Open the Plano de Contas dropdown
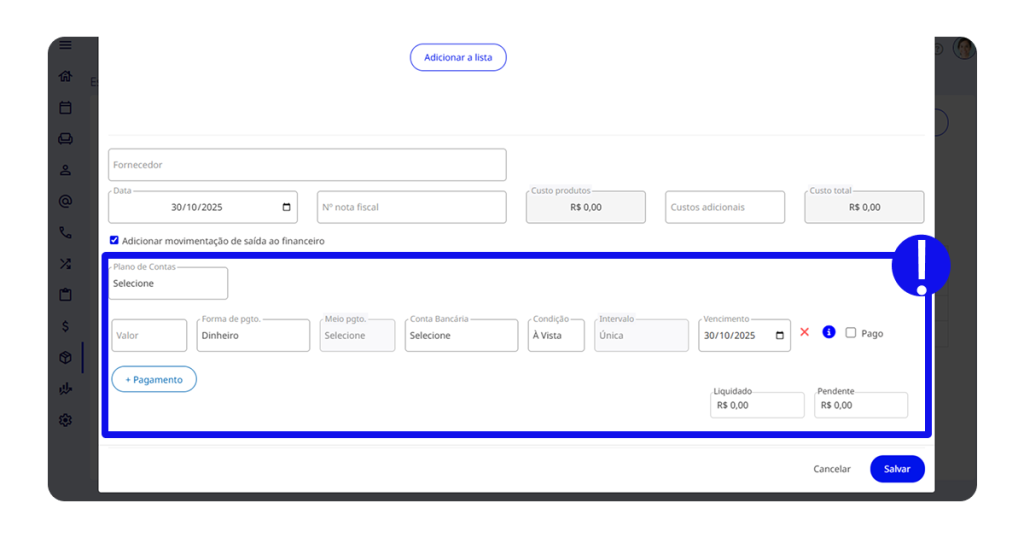This screenshot has width=1024, height=538. [x=168, y=284]
